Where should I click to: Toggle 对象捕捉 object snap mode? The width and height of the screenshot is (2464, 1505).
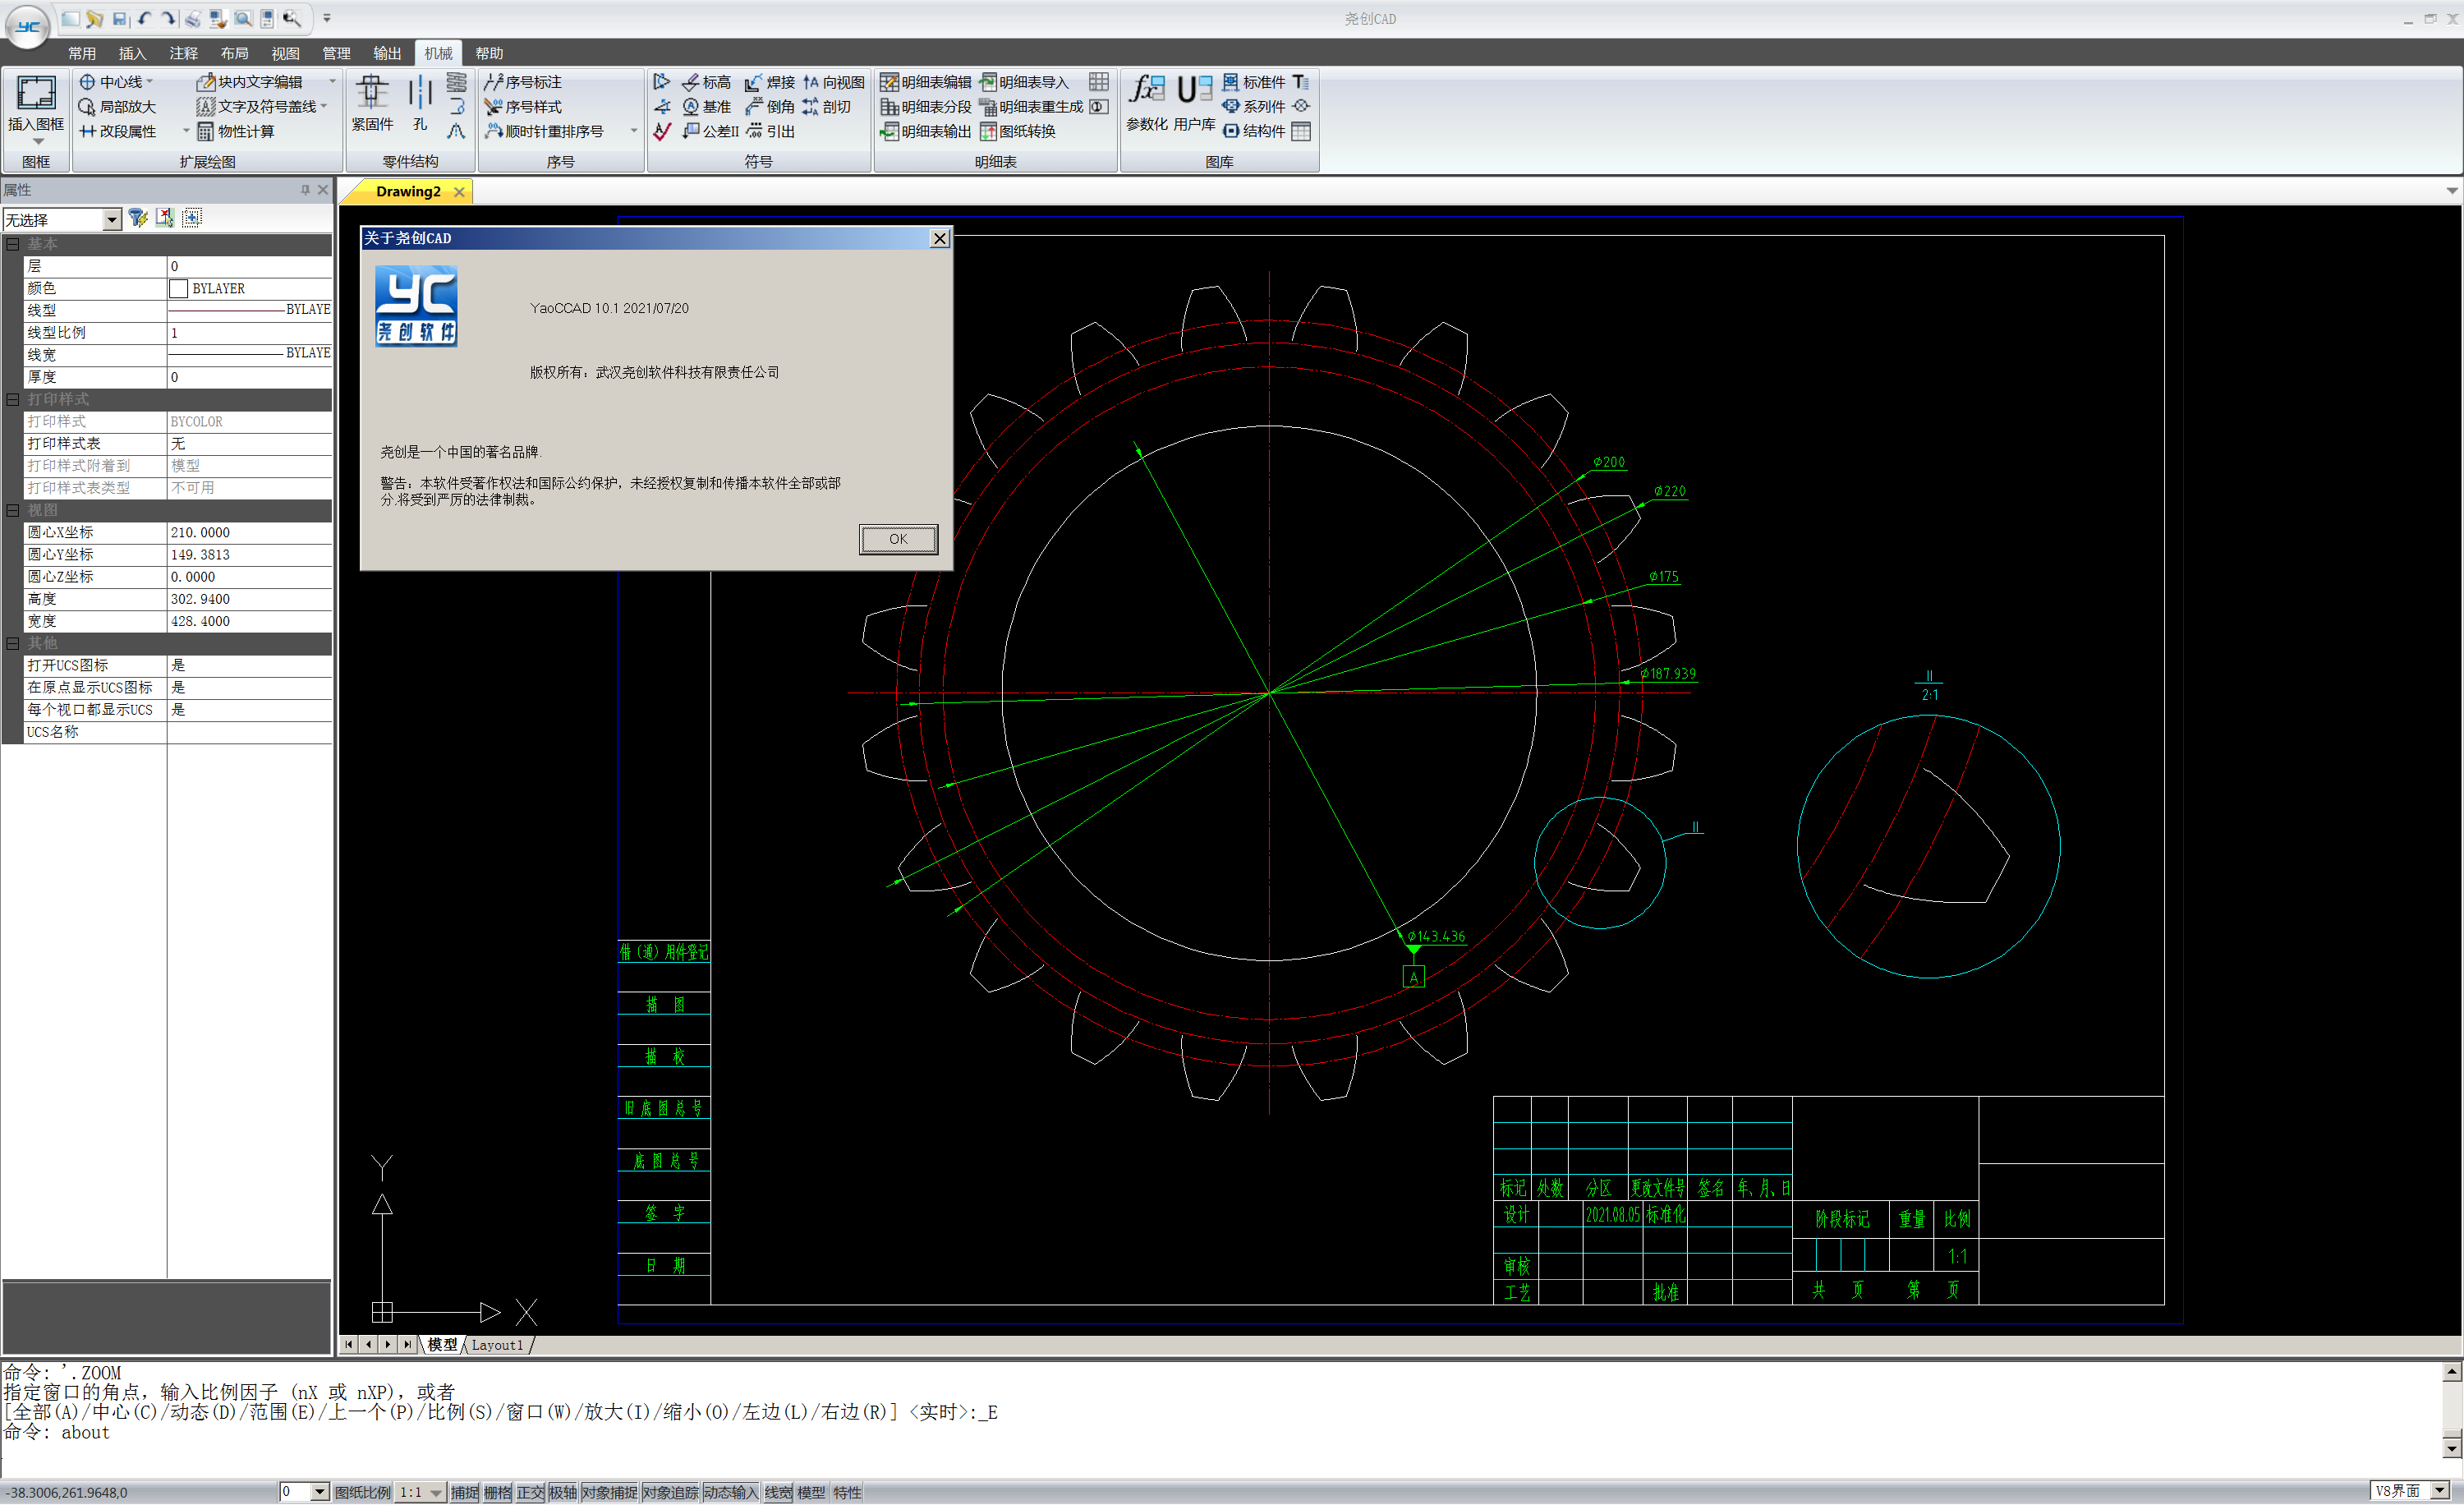tap(609, 1492)
